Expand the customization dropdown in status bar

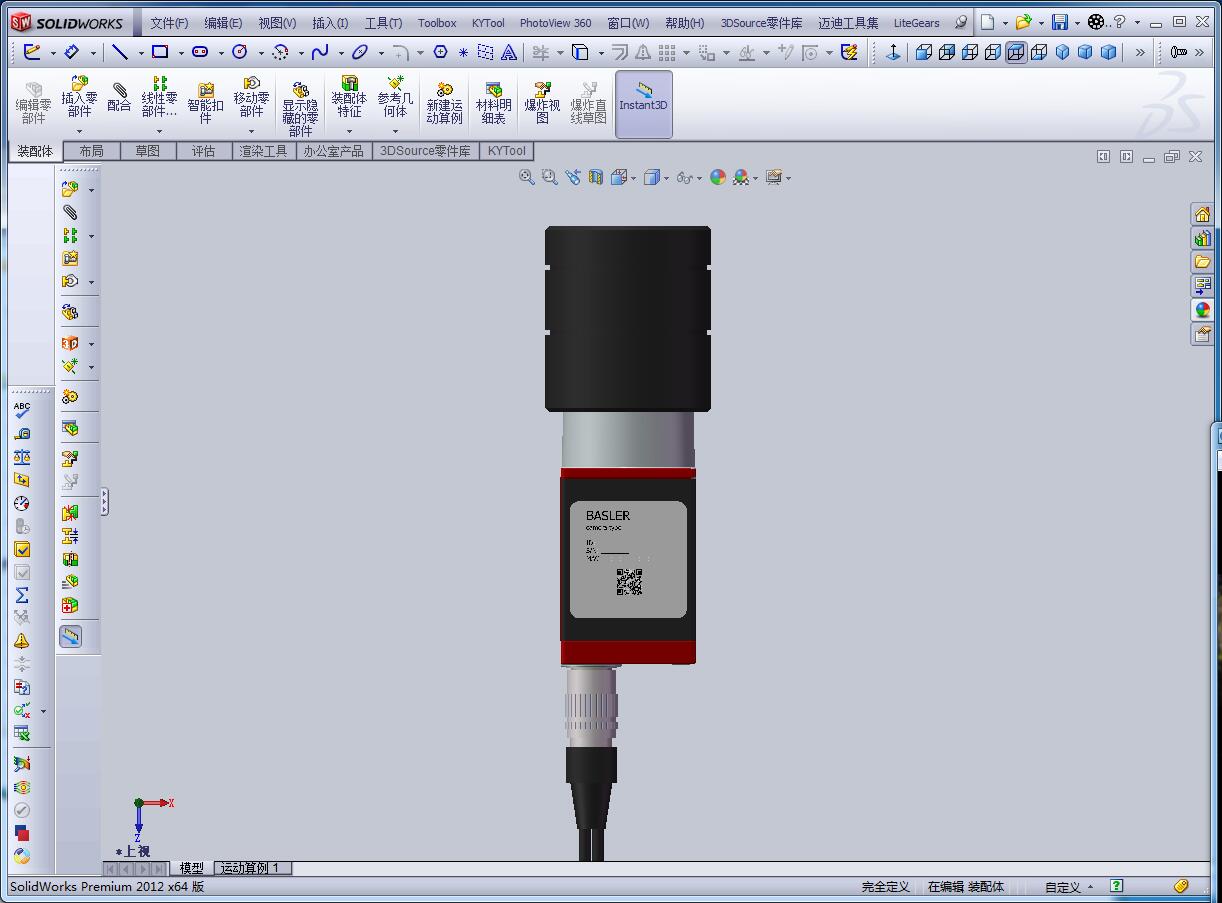[x=1090, y=887]
